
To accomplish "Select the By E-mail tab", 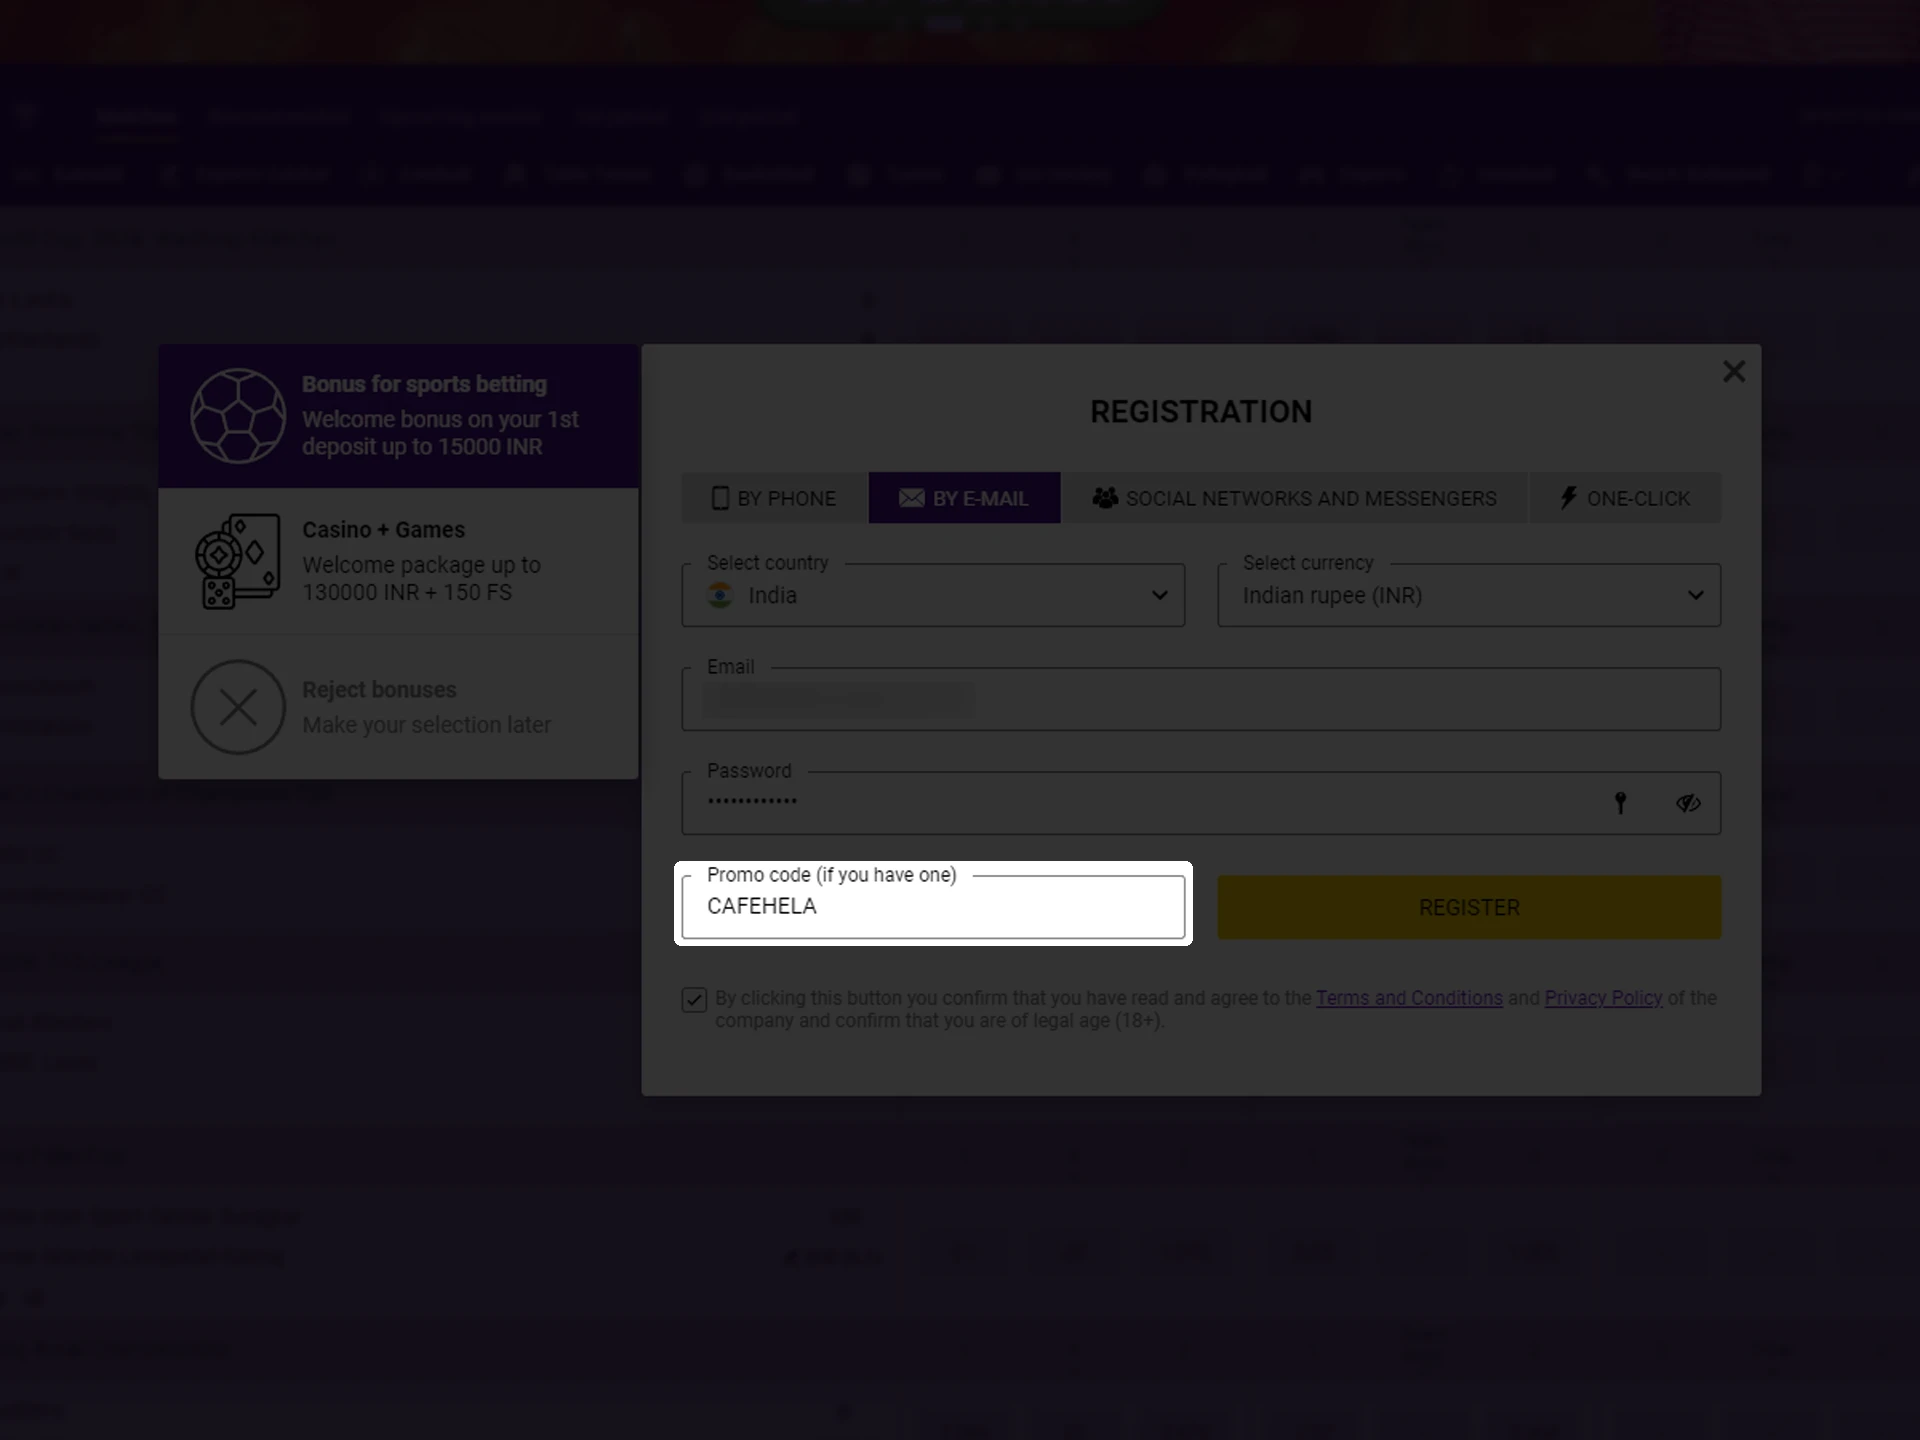I will (x=964, y=498).
